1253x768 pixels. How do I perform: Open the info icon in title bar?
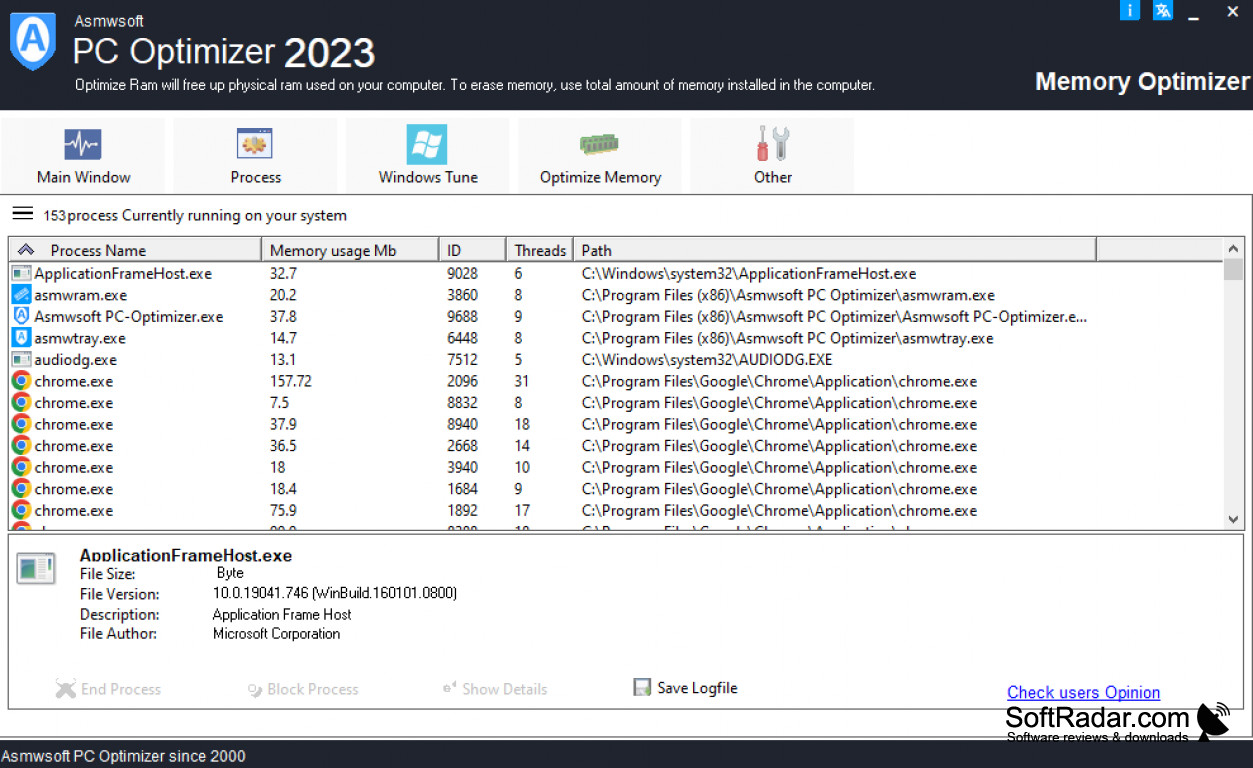click(1130, 11)
